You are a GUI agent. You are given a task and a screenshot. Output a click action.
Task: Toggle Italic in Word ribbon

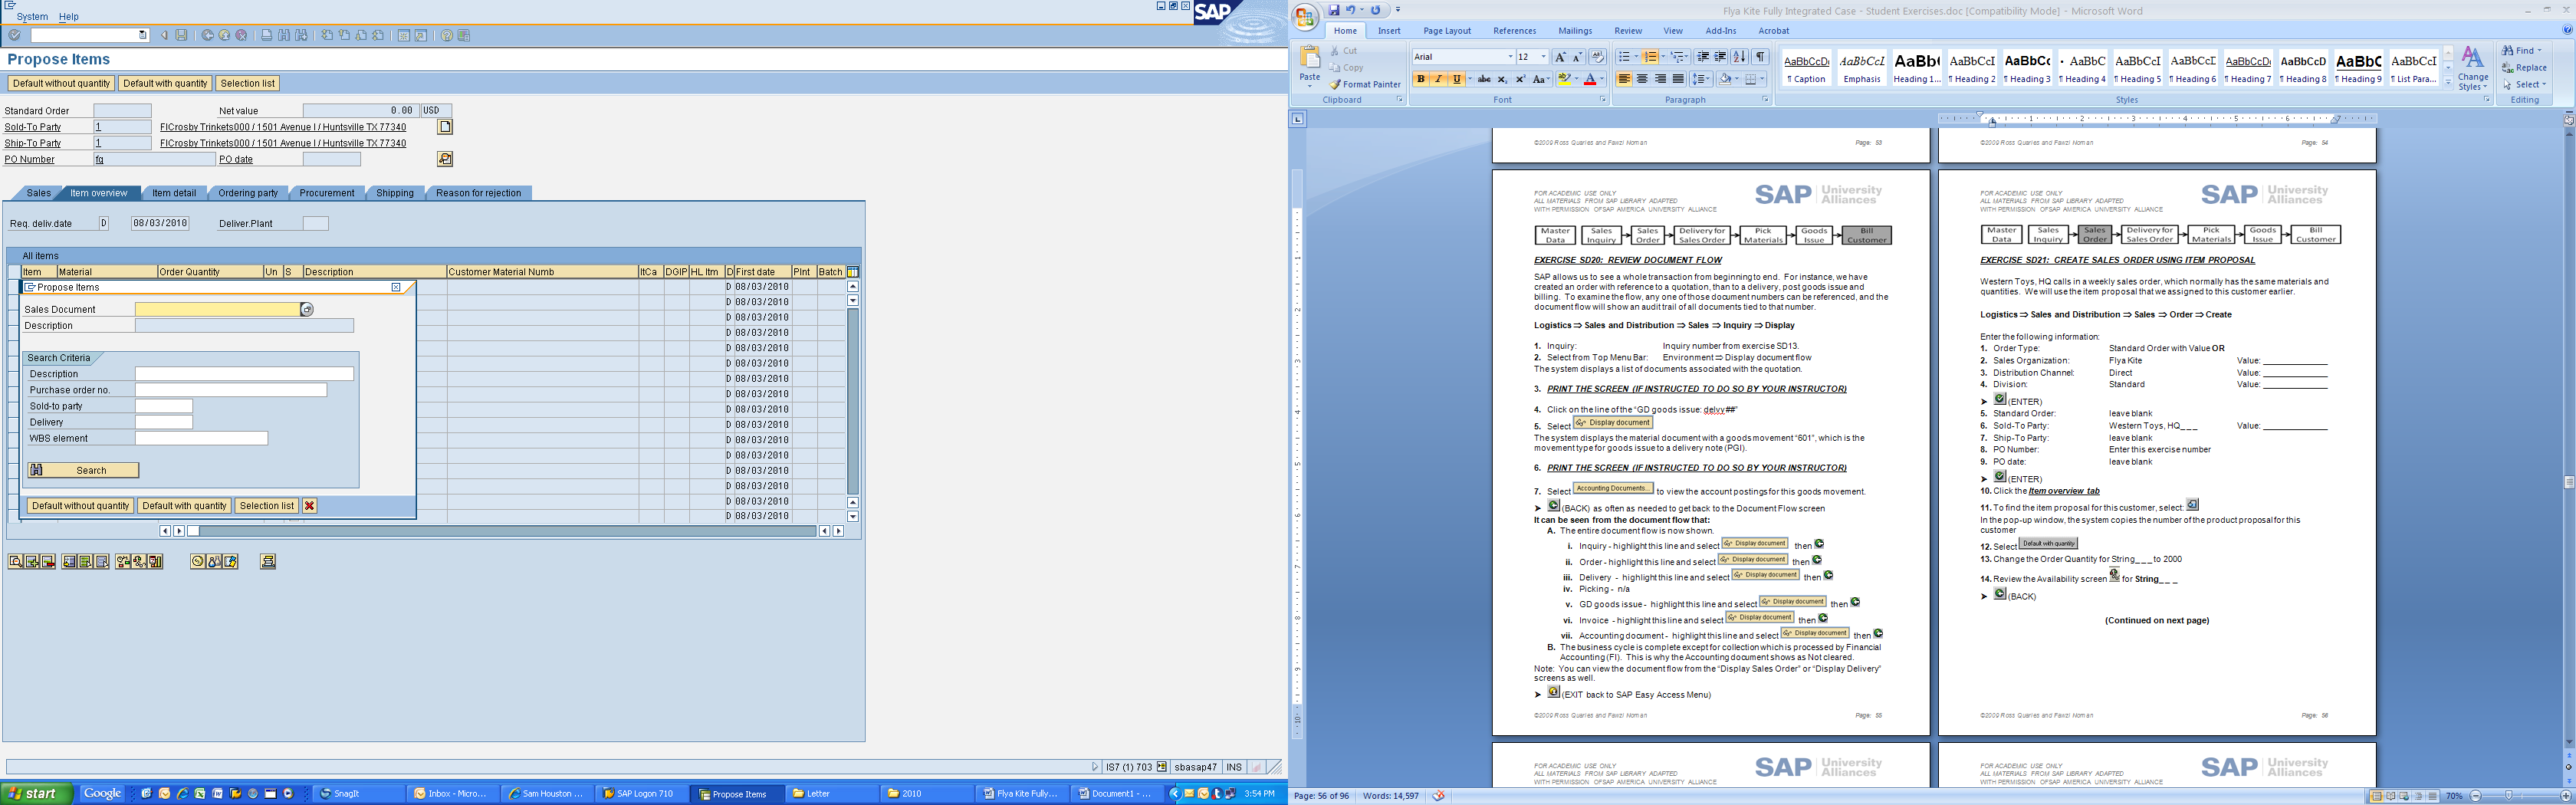[1439, 79]
